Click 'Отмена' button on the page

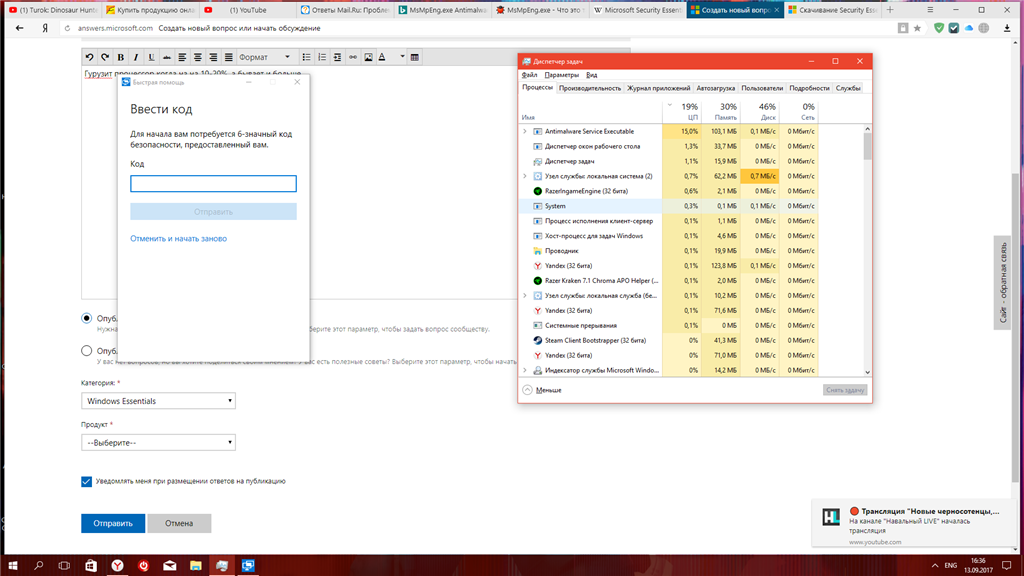click(179, 523)
